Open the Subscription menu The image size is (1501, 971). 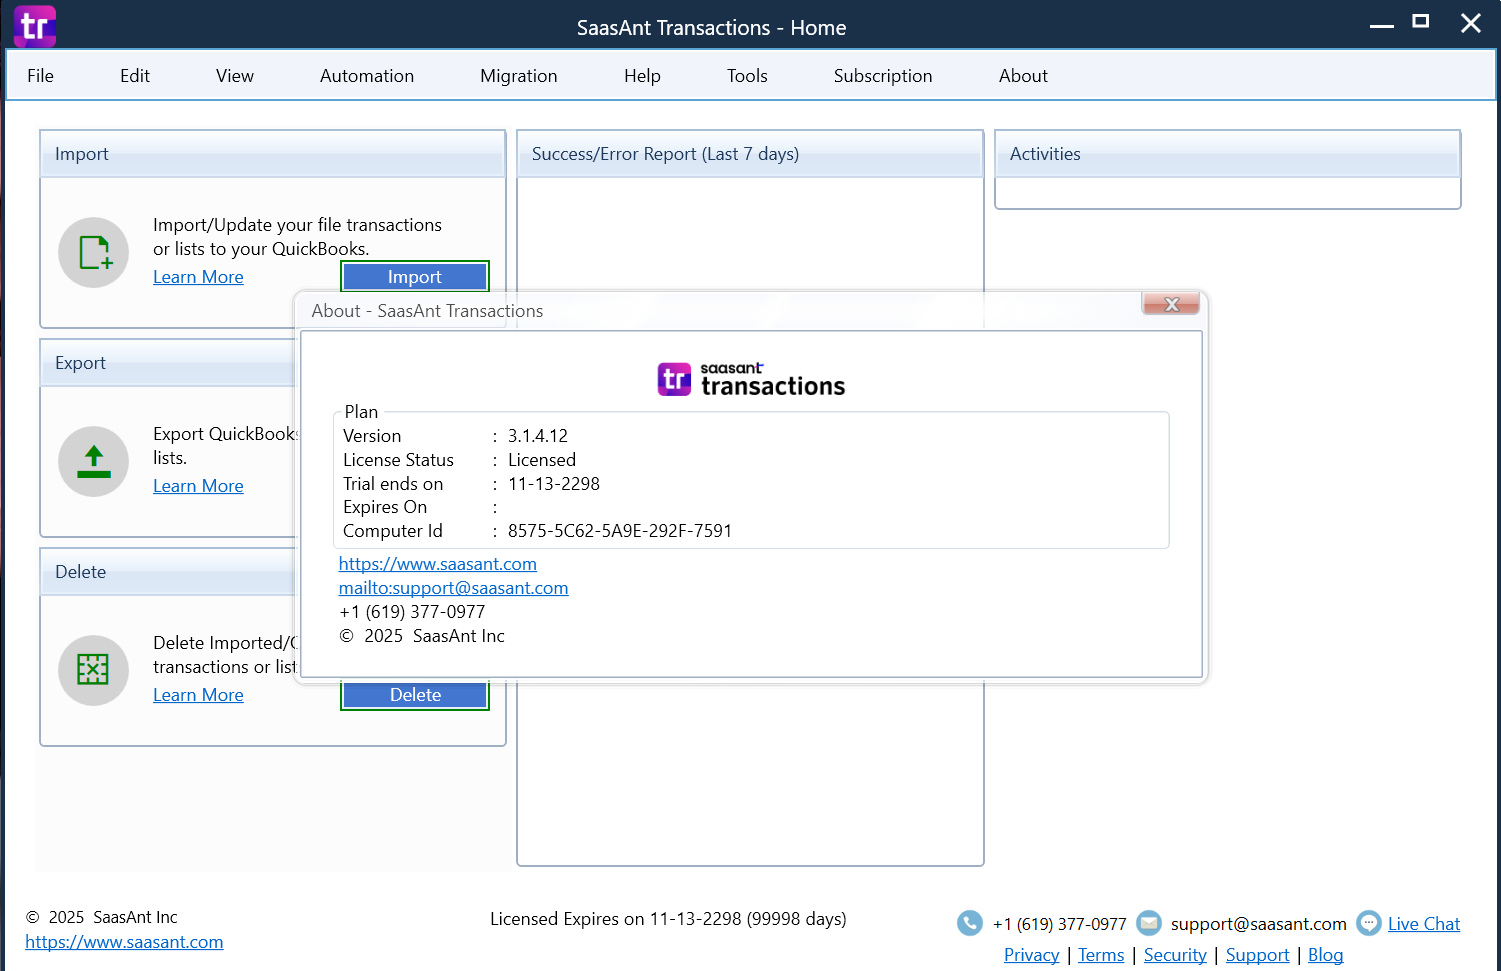pos(883,76)
